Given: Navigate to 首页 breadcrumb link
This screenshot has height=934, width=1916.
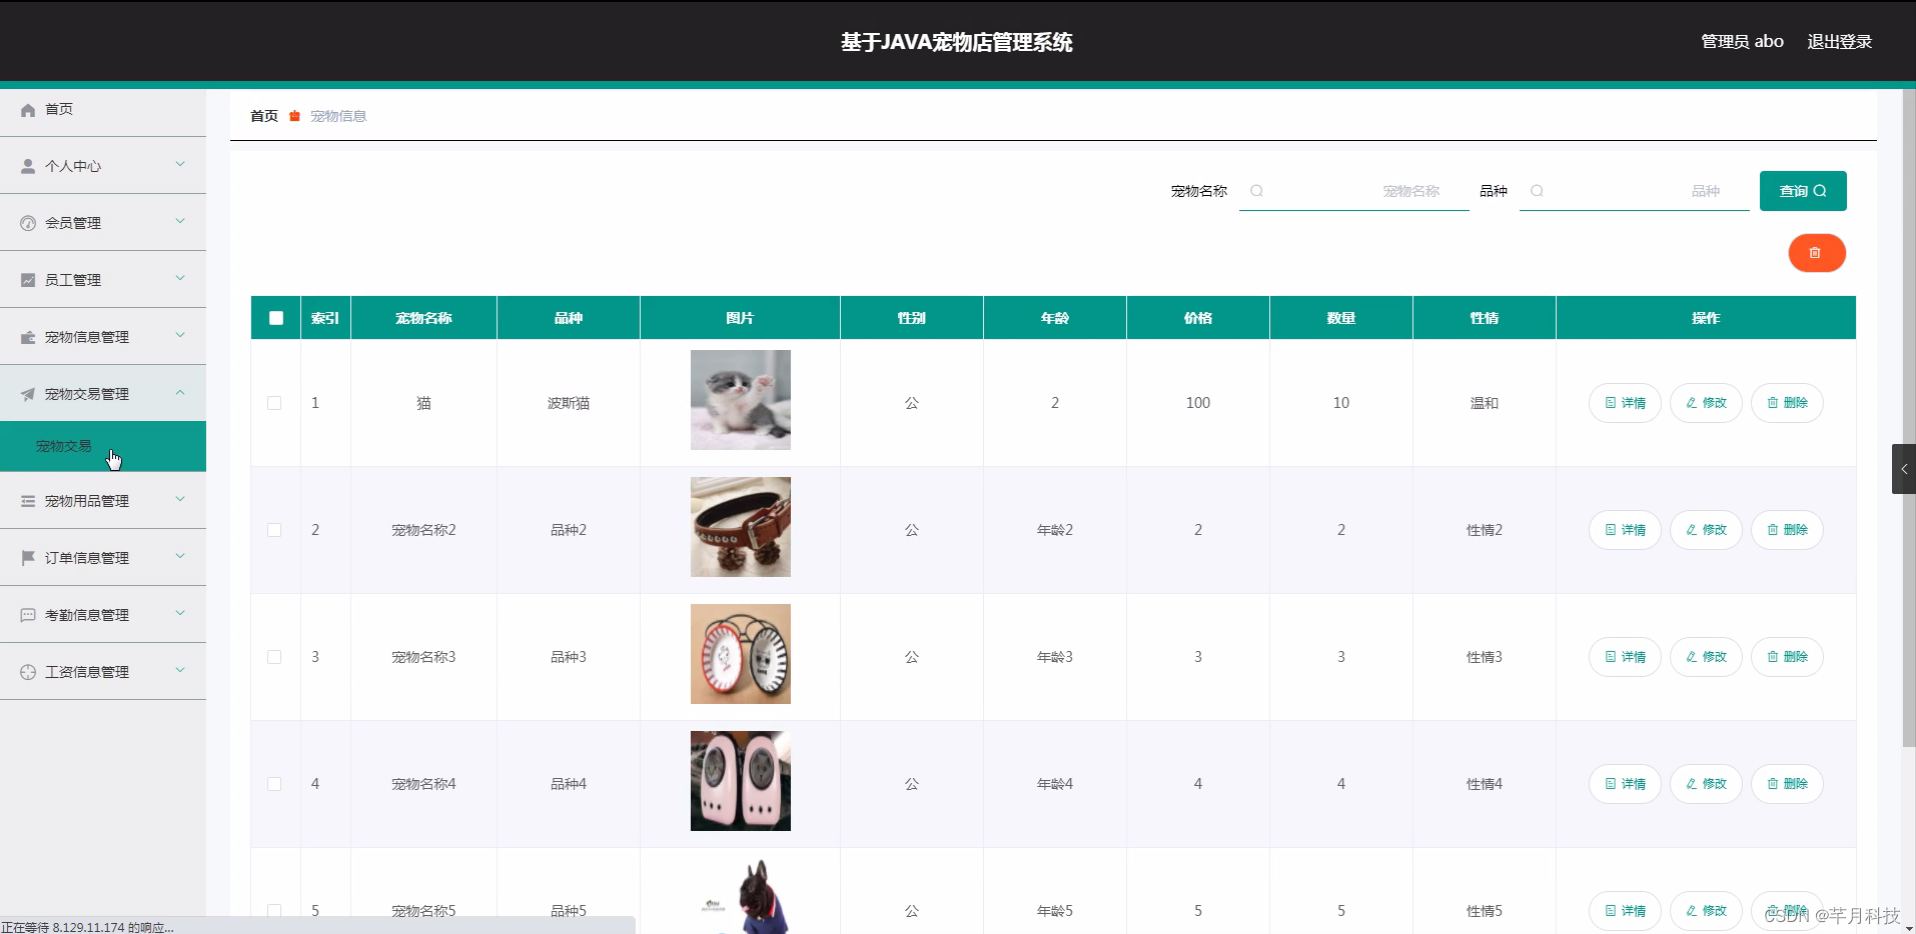Looking at the screenshot, I should (263, 115).
